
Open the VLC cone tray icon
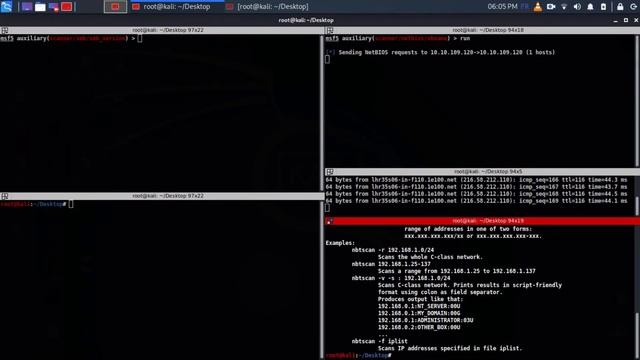[x=538, y=7]
